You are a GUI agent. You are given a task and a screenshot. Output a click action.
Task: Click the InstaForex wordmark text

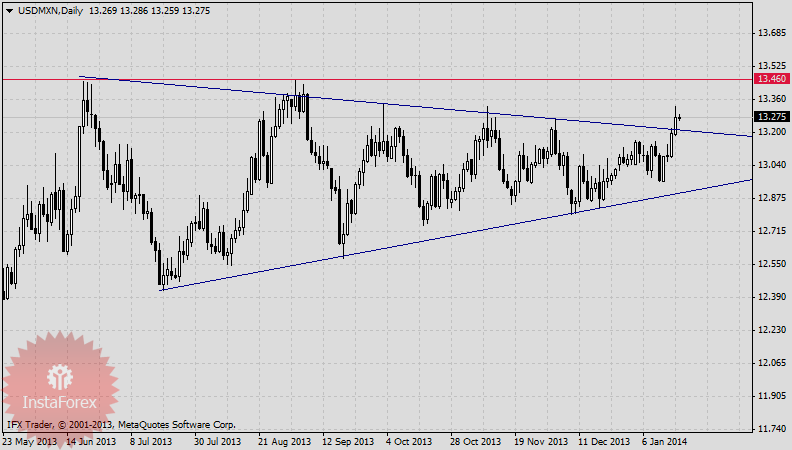pyautogui.click(x=61, y=403)
